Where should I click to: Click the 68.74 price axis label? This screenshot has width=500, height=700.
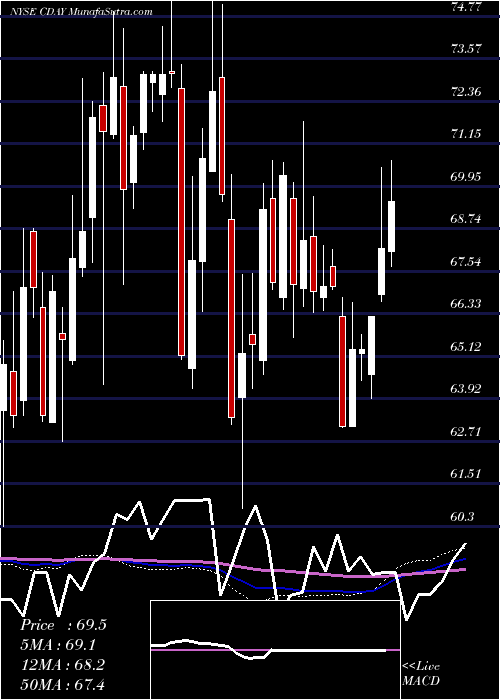(x=466, y=219)
